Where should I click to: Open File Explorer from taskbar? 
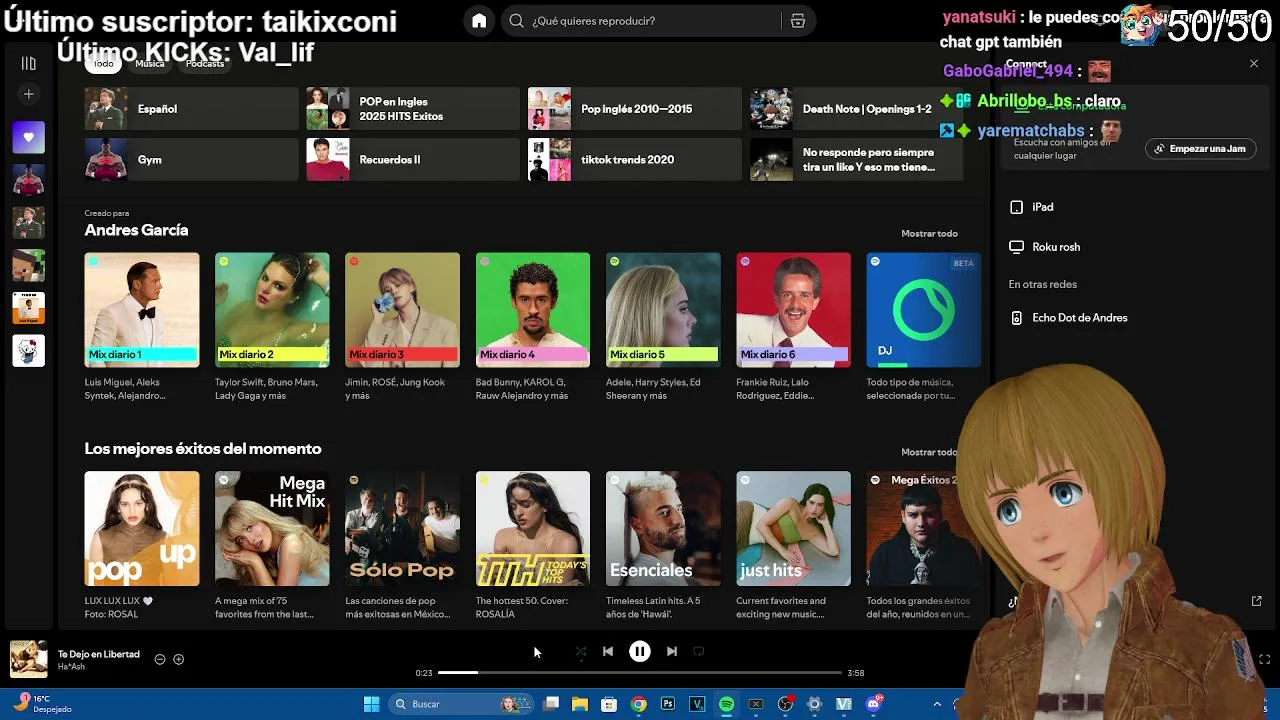(580, 704)
